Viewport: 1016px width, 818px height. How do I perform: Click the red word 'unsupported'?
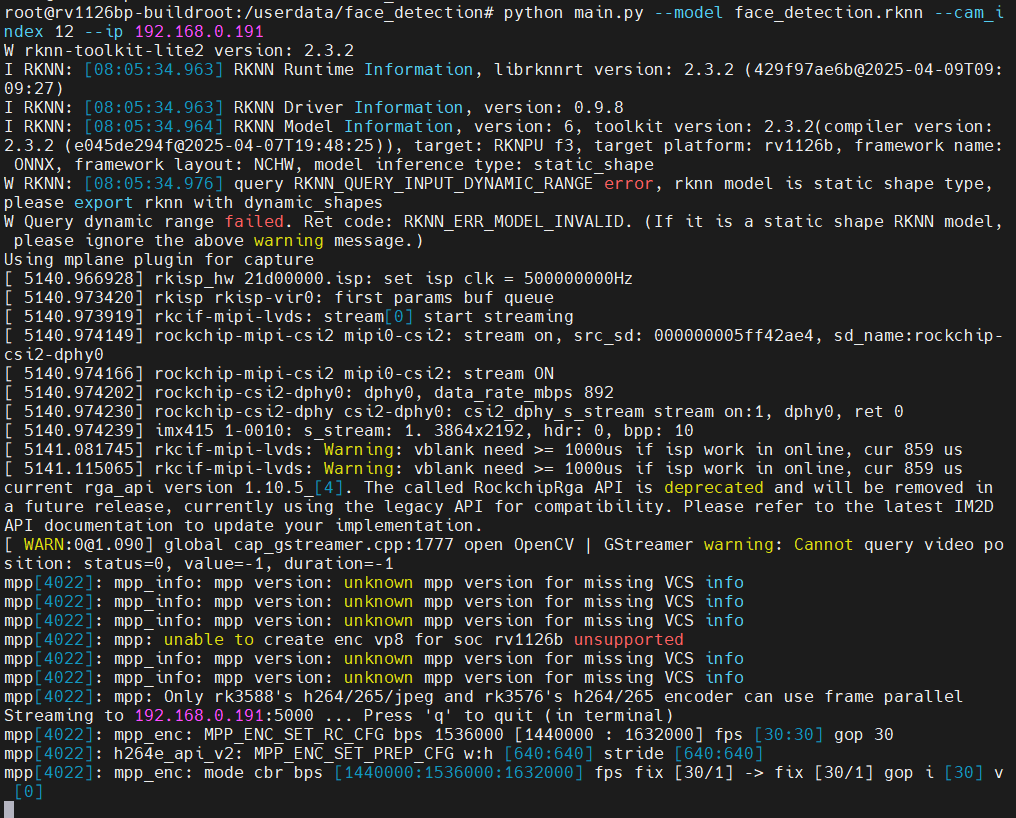pos(629,640)
